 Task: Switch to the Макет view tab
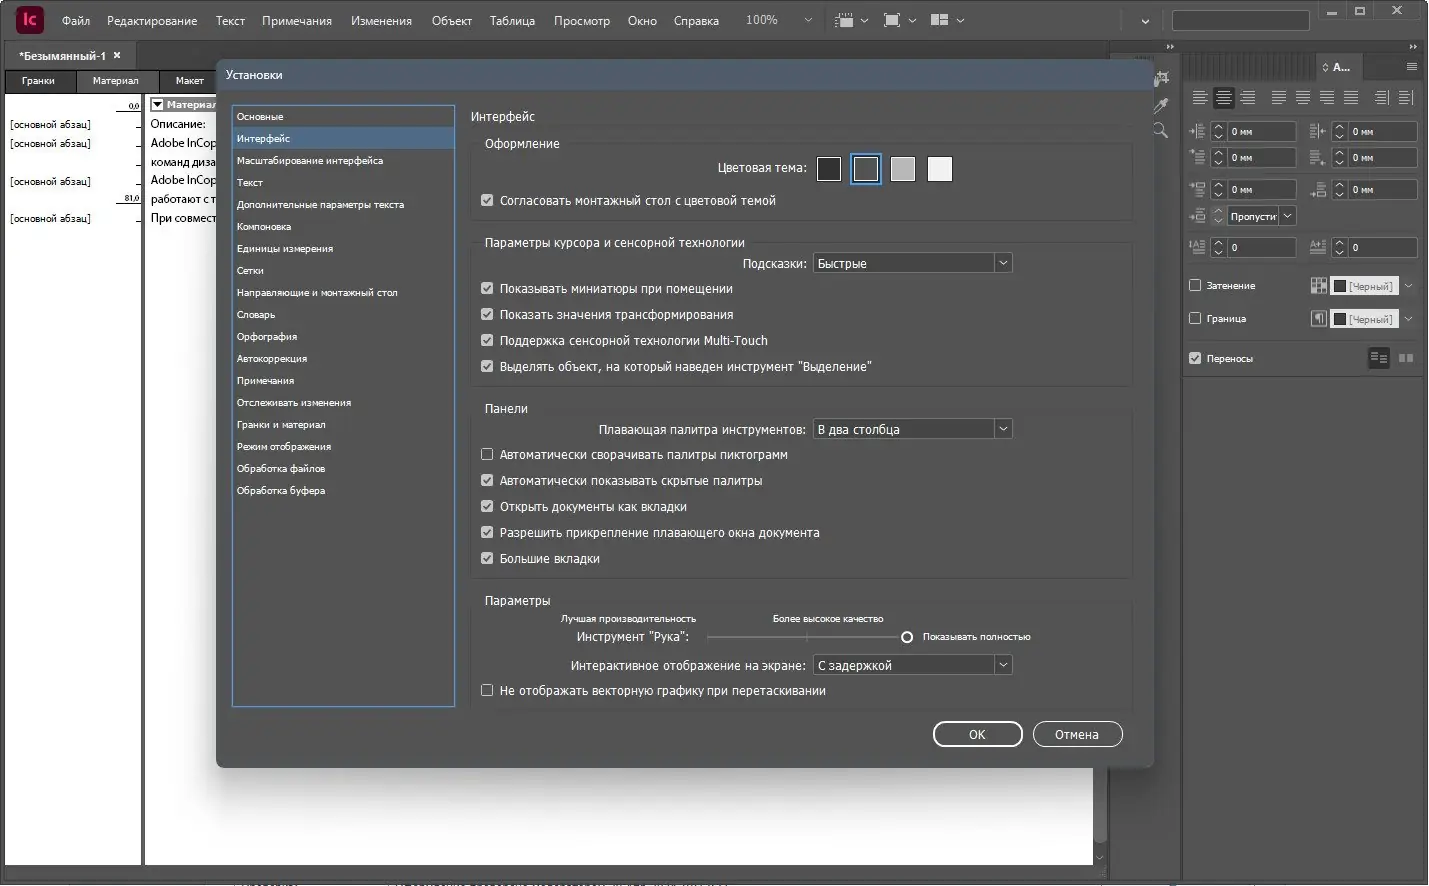click(x=189, y=81)
